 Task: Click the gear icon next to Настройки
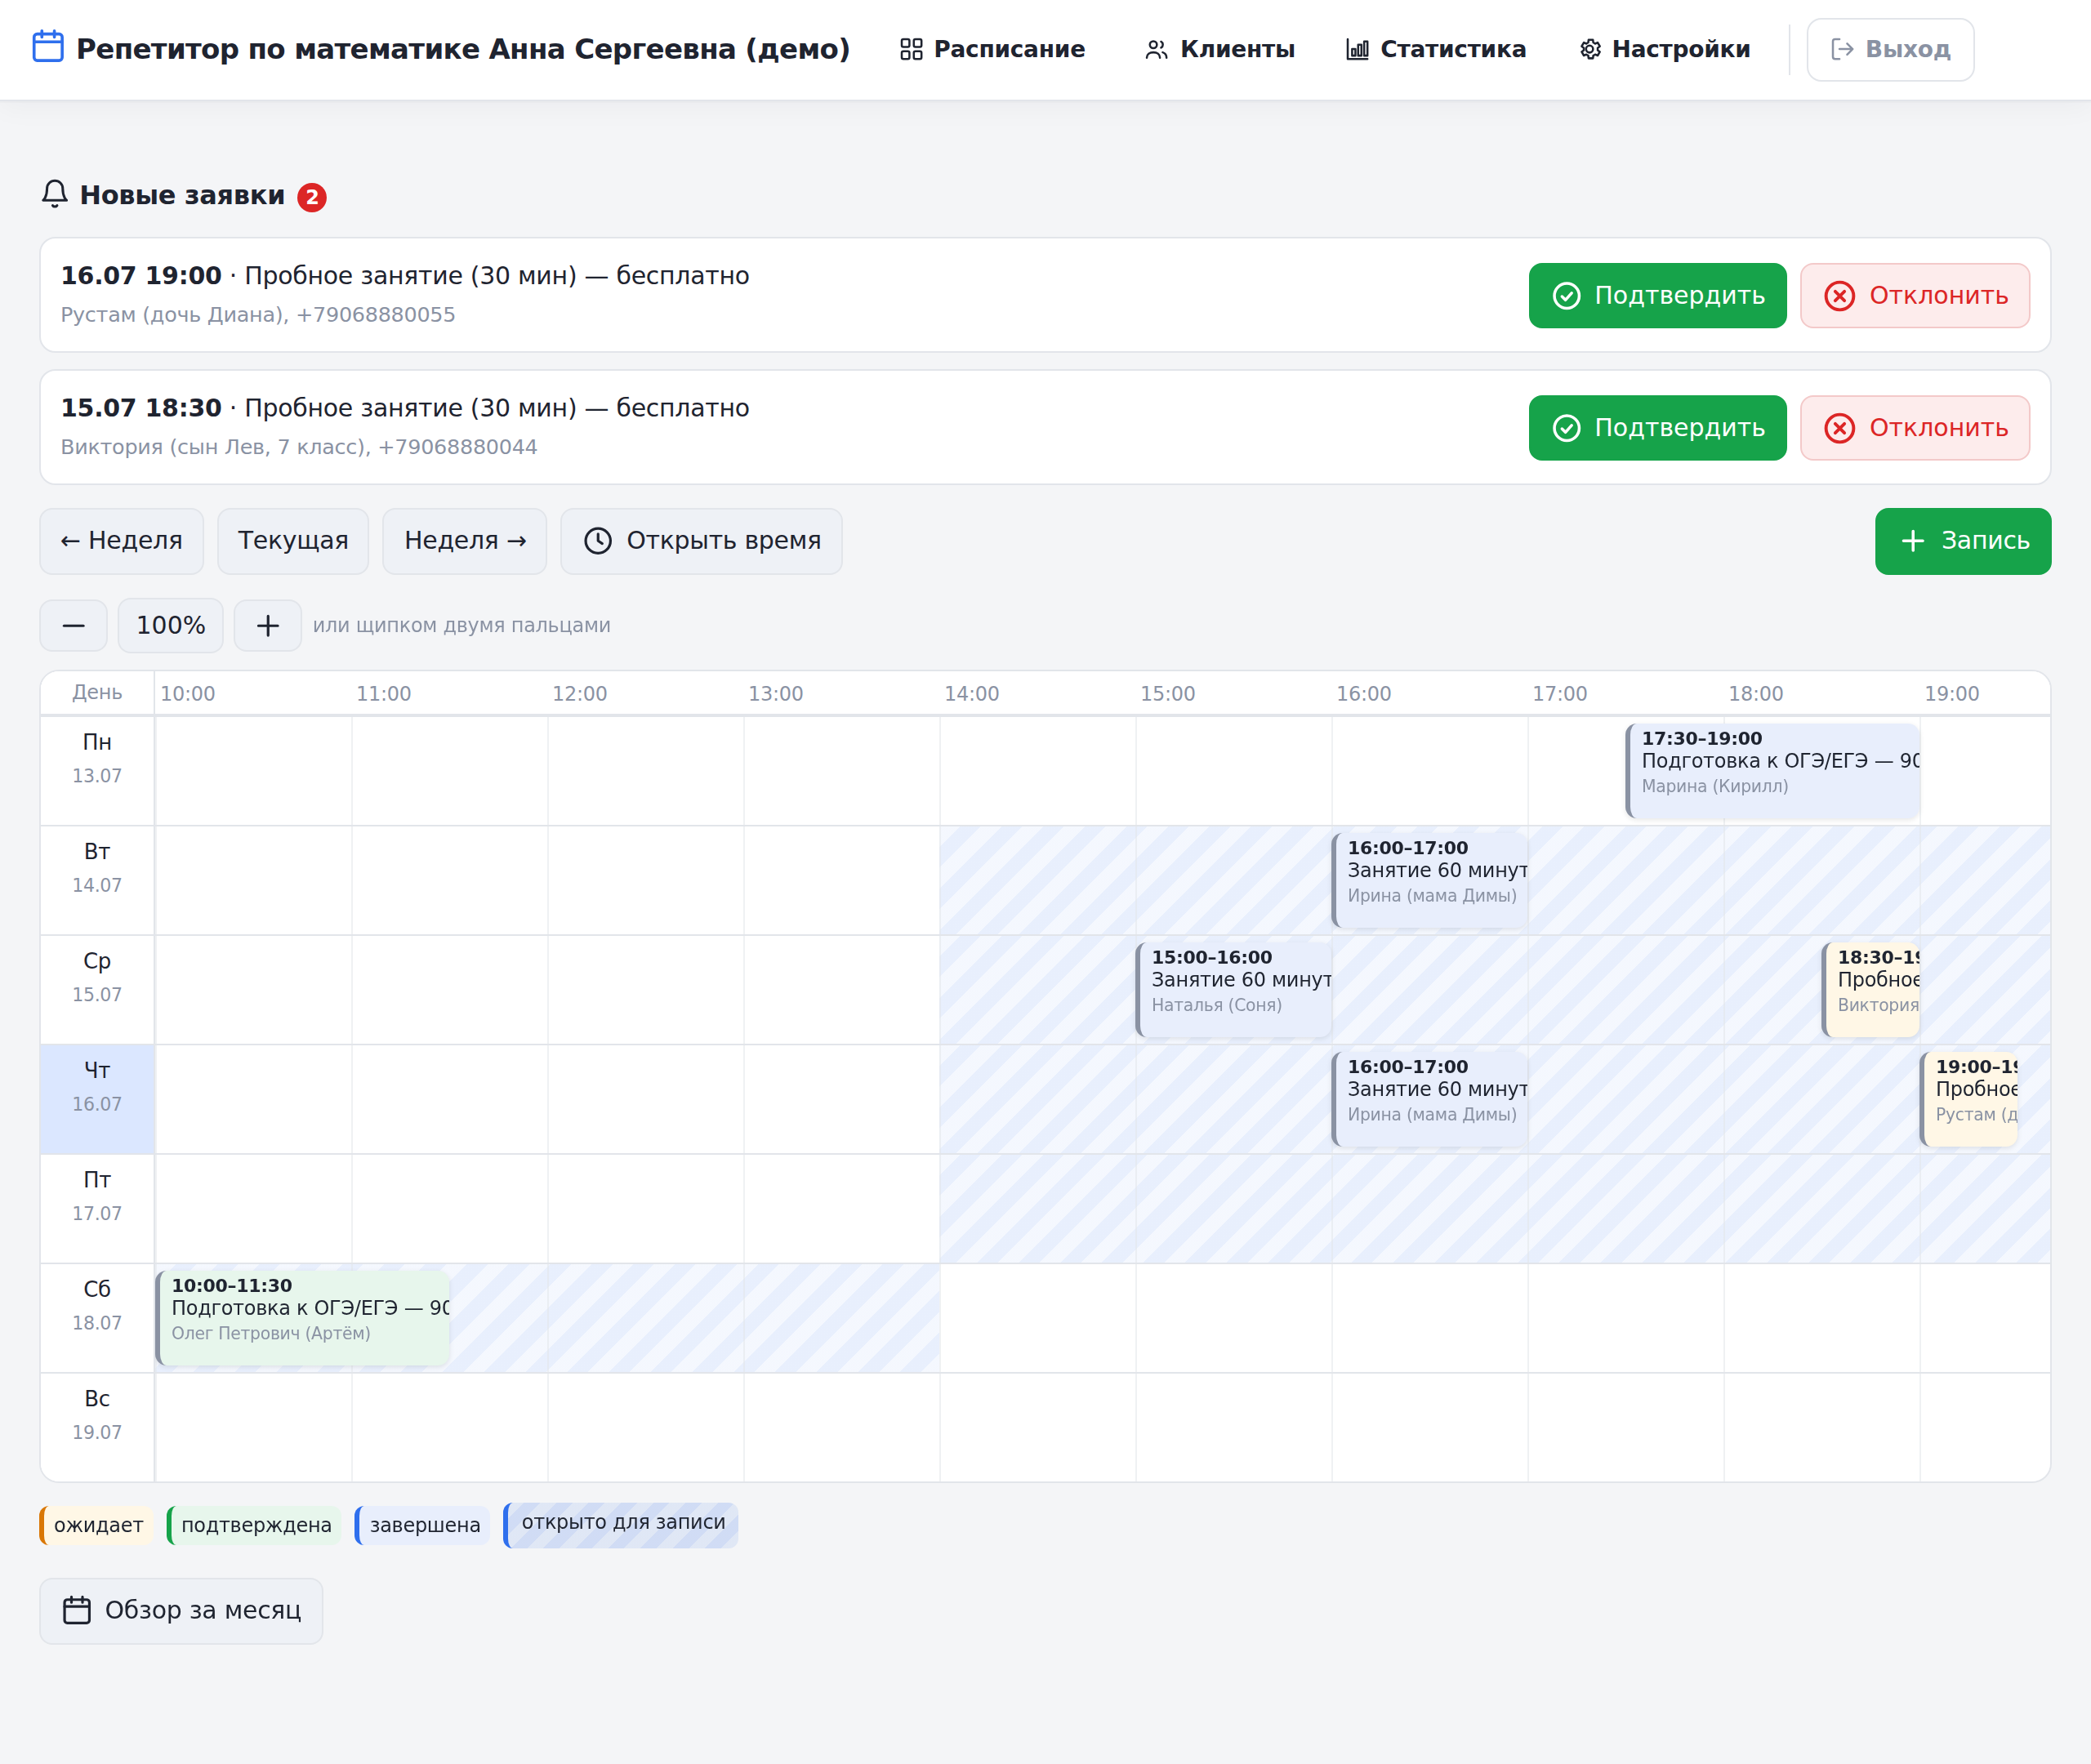point(1590,49)
